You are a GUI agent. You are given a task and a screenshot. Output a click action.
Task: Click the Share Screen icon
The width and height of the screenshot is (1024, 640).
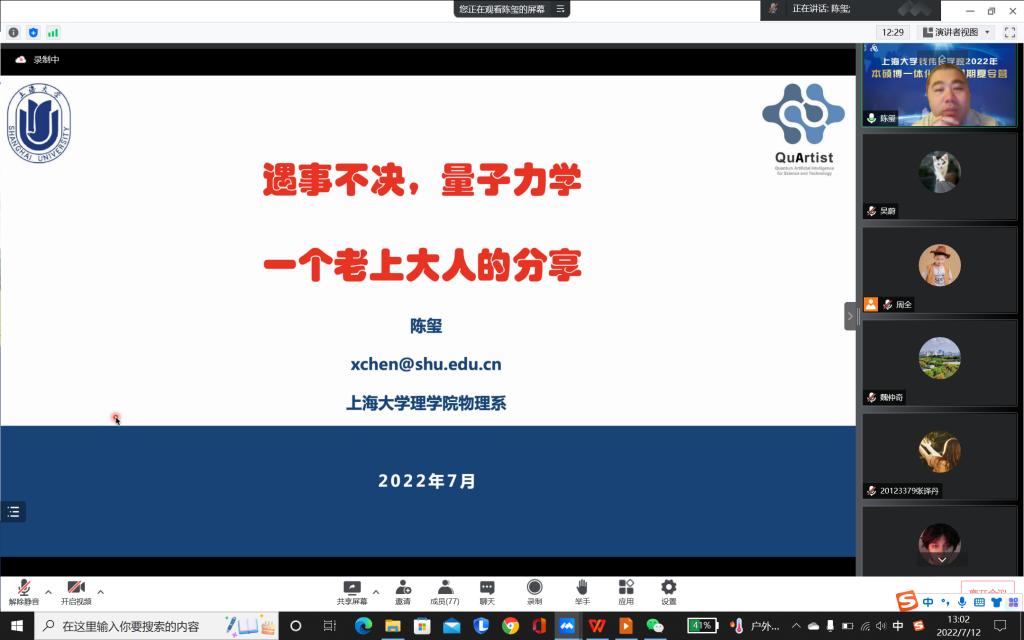coord(351,590)
